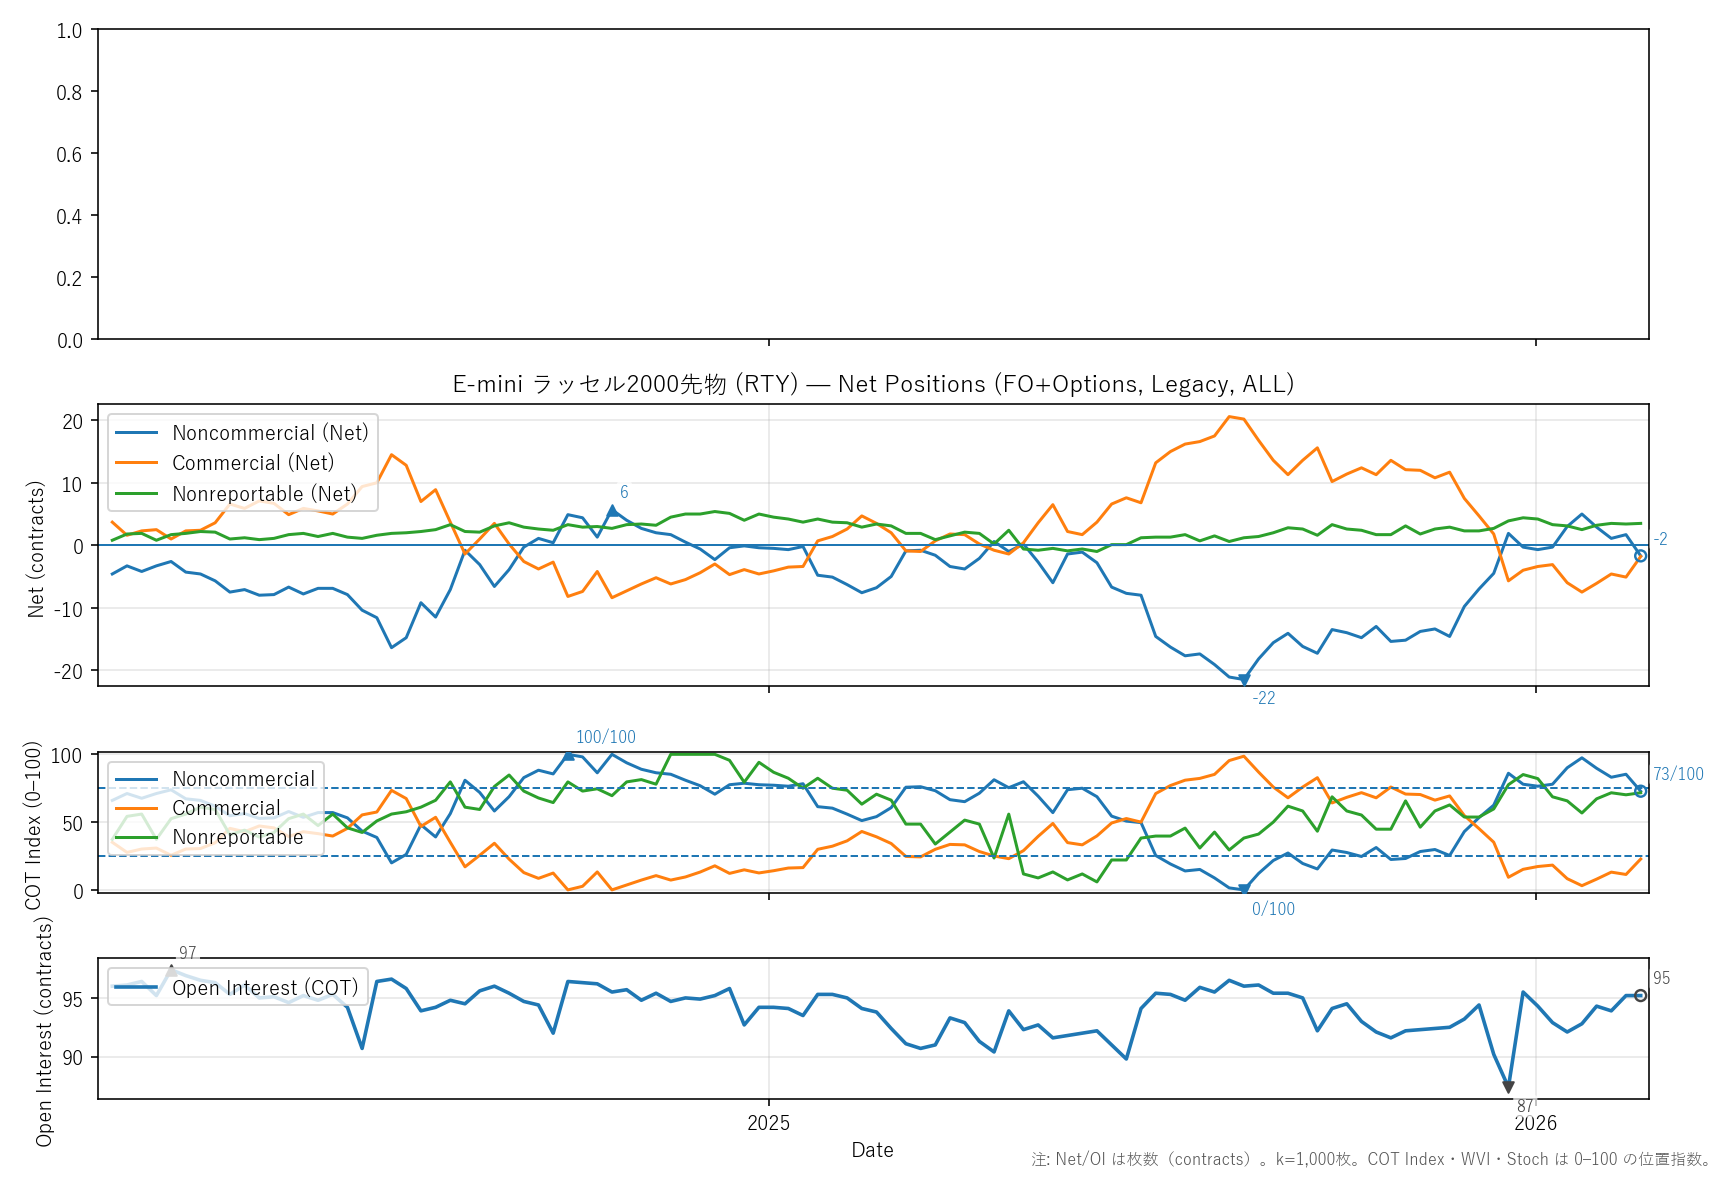Click the orange Commercial (Net) legend line swatch
The image size is (1728, 1180).
[x=137, y=463]
